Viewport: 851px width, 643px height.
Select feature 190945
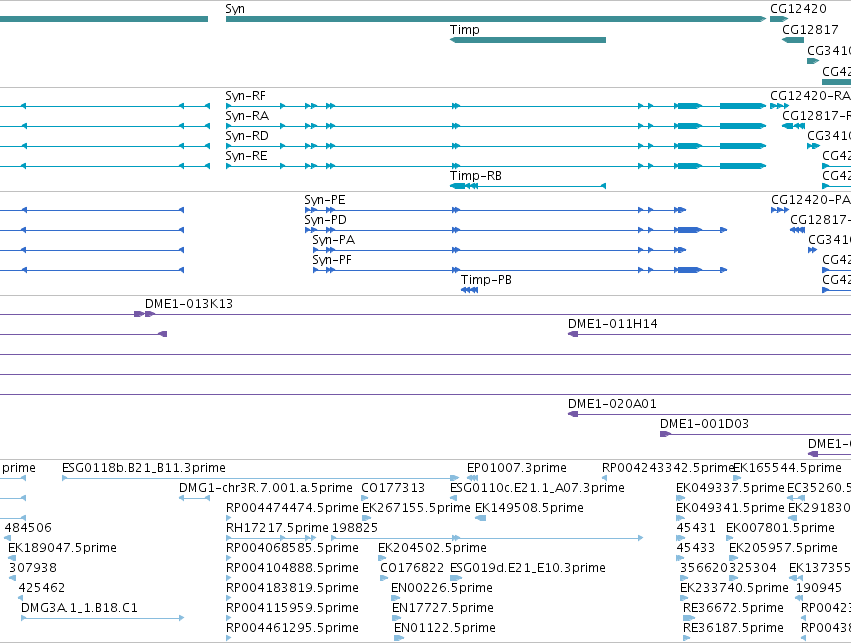[819, 589]
